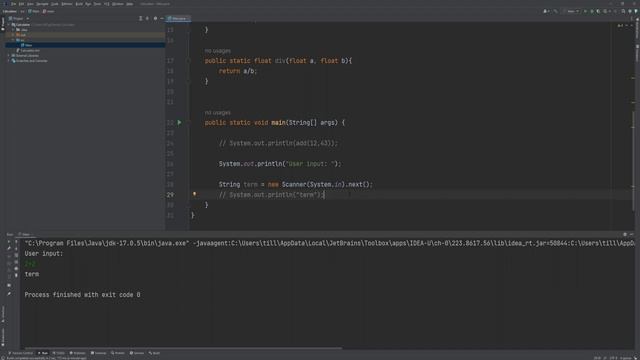Click the build hammer icon in toolbar
Image resolution: width=640 pixels, height=360 pixels.
(x=556, y=11)
